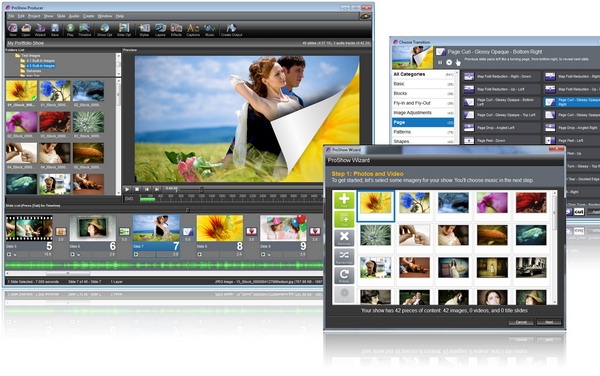Click the transition icon after slide 7
600x376 pixels.
pyautogui.click(x=188, y=231)
